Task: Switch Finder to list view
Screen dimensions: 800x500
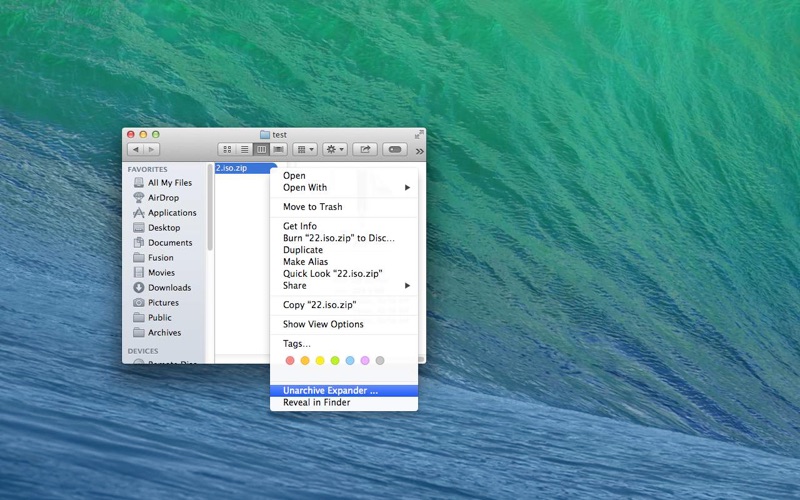Action: point(244,149)
